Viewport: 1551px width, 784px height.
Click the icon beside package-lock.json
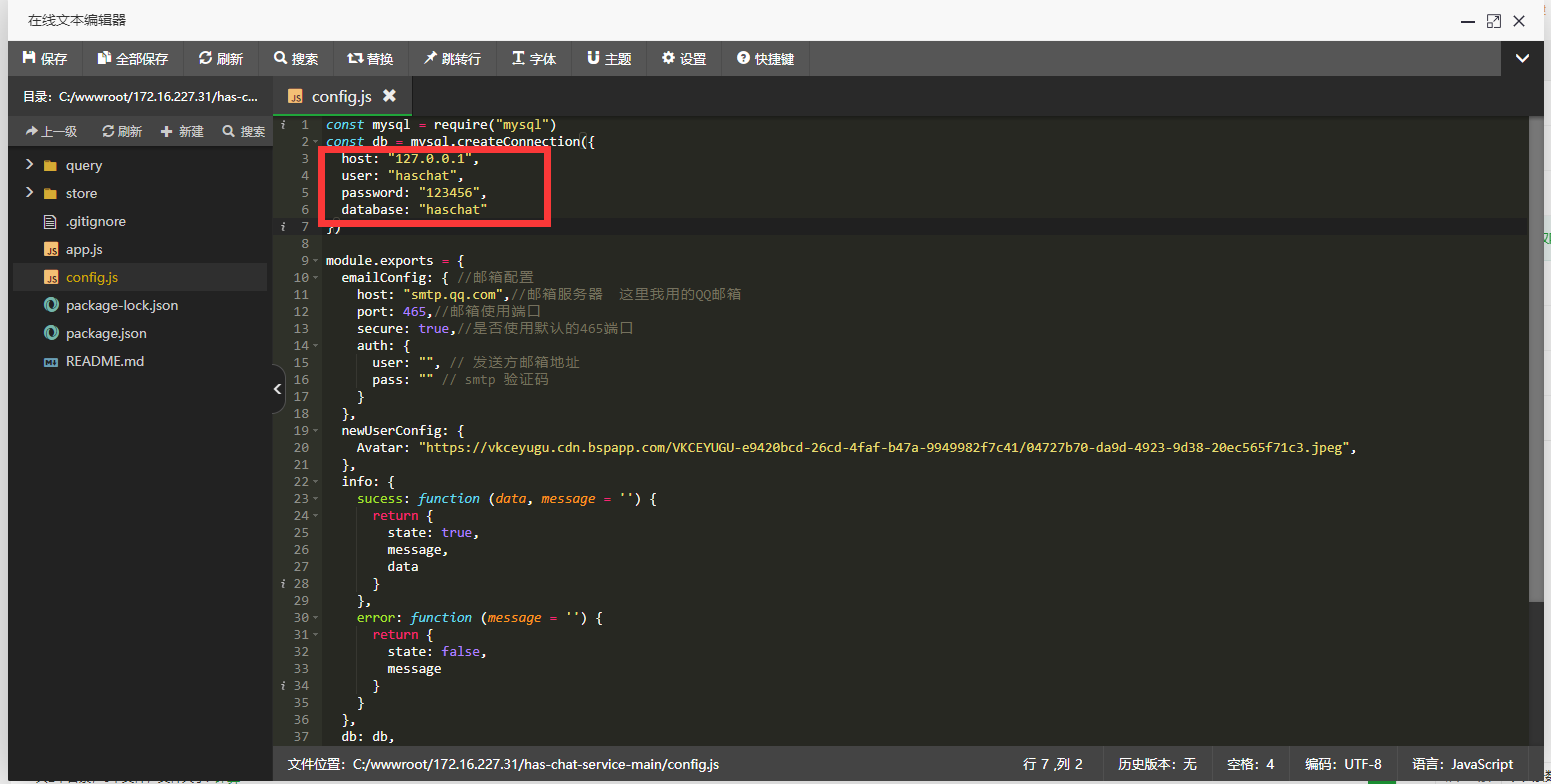[51, 305]
